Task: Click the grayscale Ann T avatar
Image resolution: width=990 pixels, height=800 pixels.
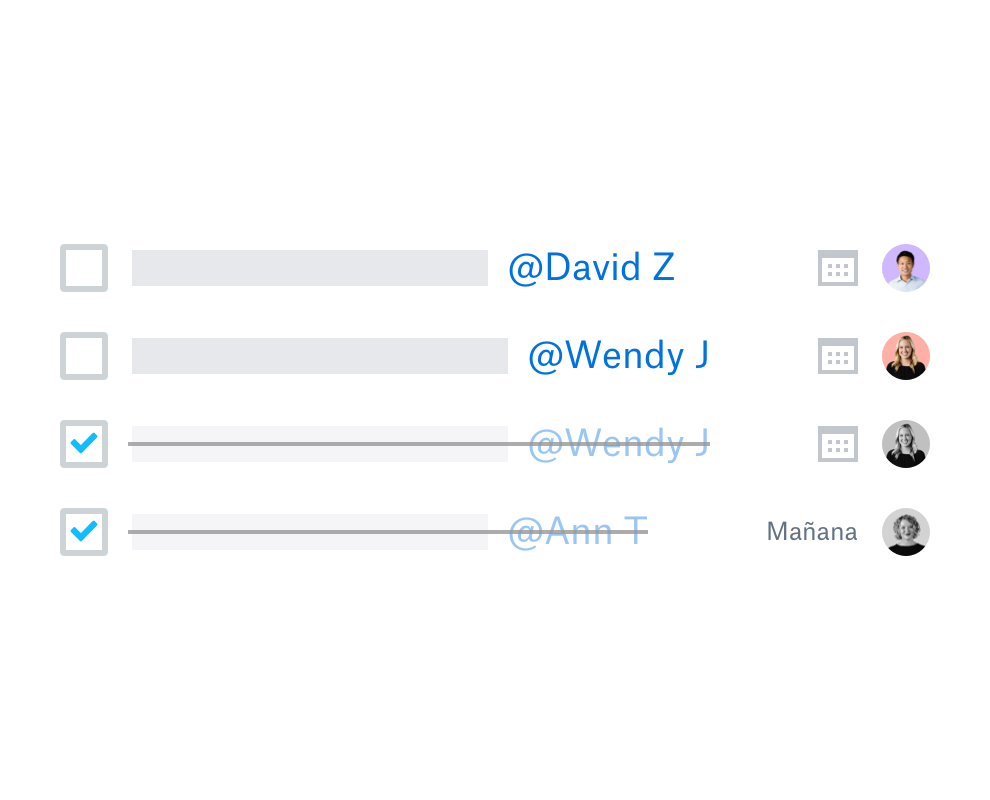Action: click(x=906, y=532)
